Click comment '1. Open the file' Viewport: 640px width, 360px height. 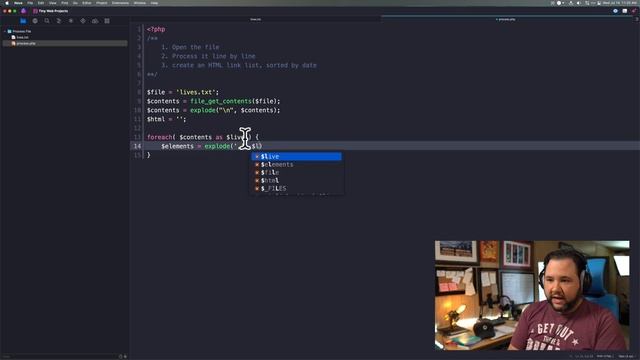[x=191, y=47]
